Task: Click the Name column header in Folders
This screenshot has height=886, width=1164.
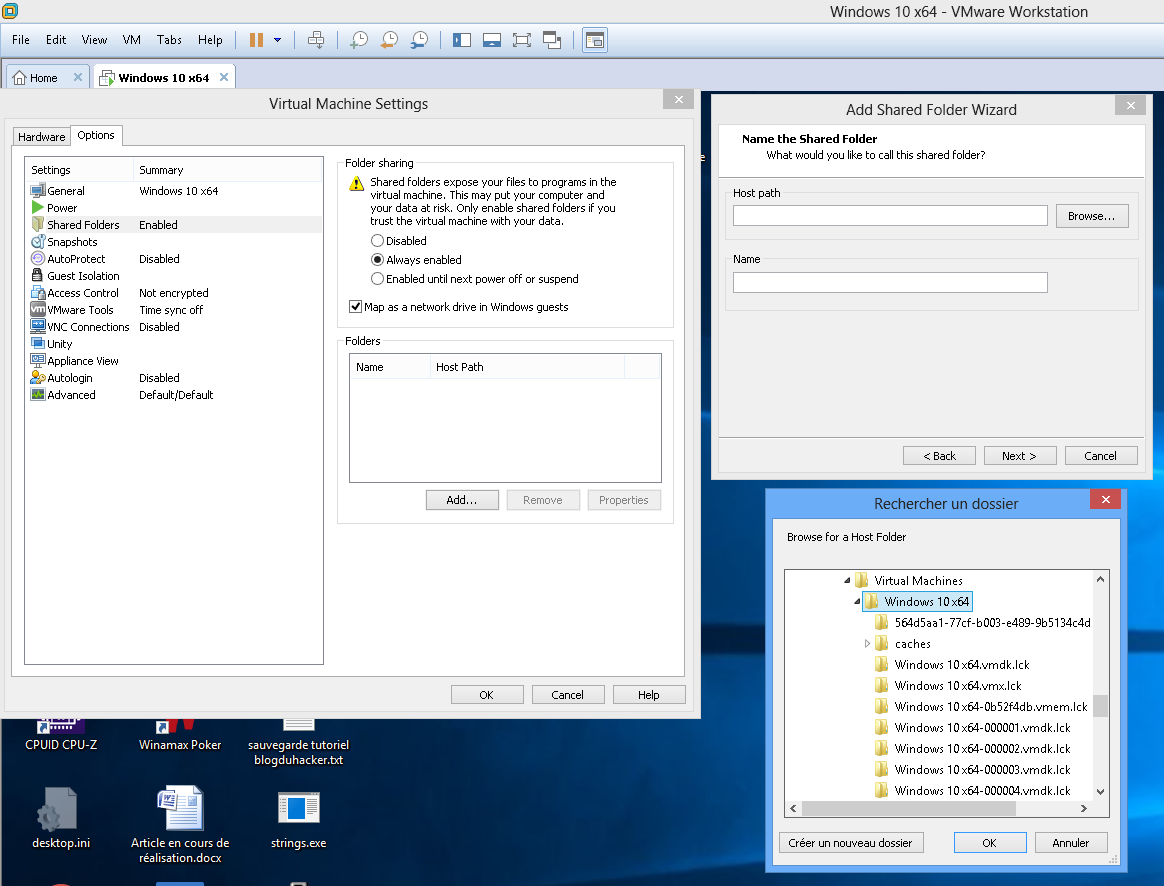Action: tap(390, 367)
